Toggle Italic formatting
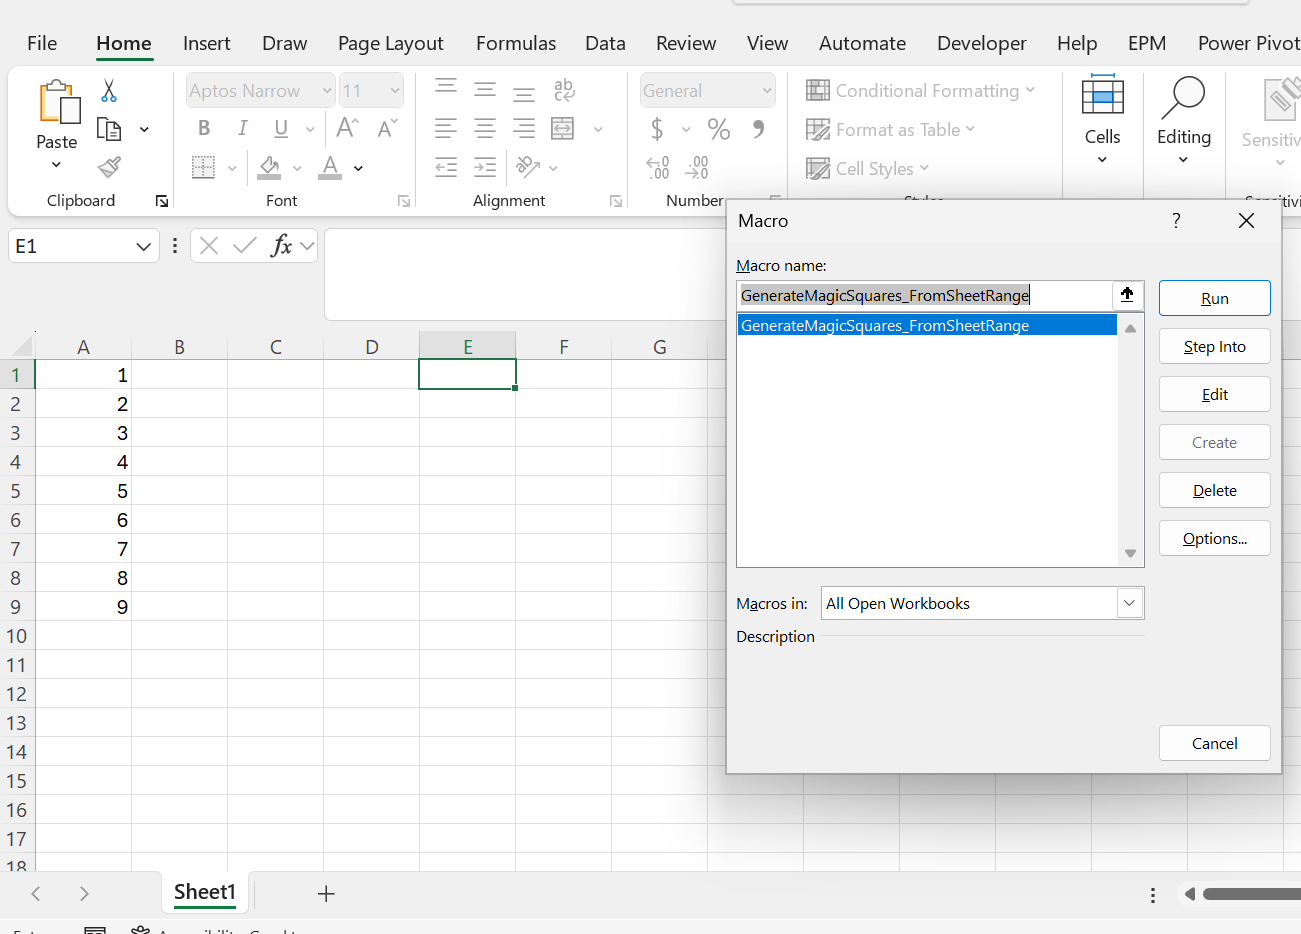 tap(242, 128)
